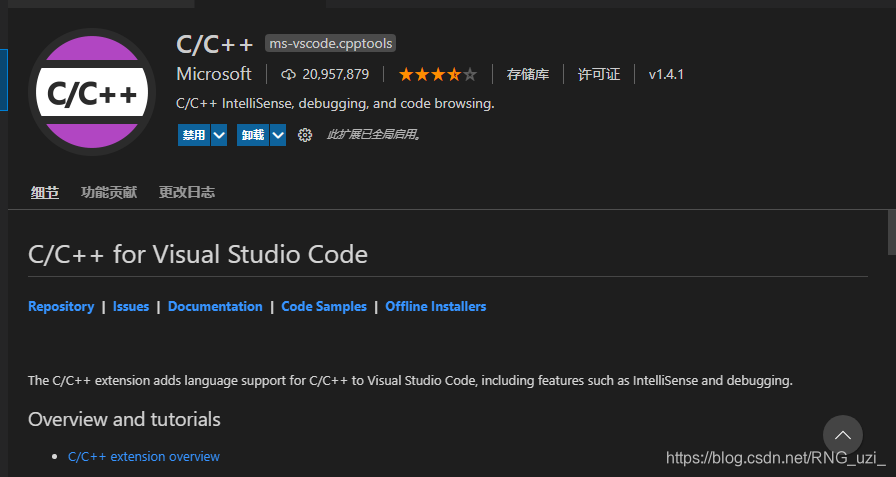The image size is (896, 477).
Task: Click the ms-vscode.cpptools identifier badge
Action: point(330,43)
